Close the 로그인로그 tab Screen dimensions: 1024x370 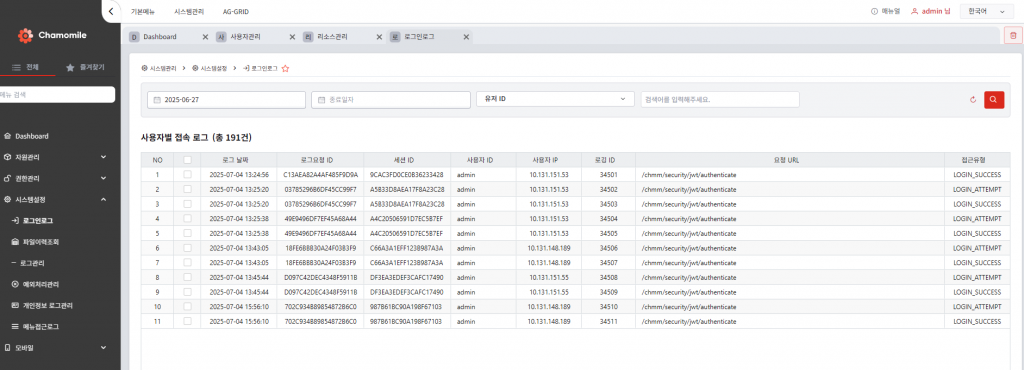click(466, 37)
